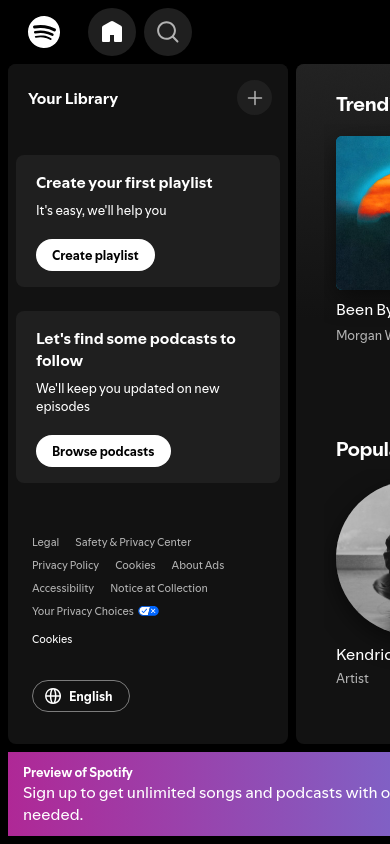Open the About Ads link

point(198,565)
